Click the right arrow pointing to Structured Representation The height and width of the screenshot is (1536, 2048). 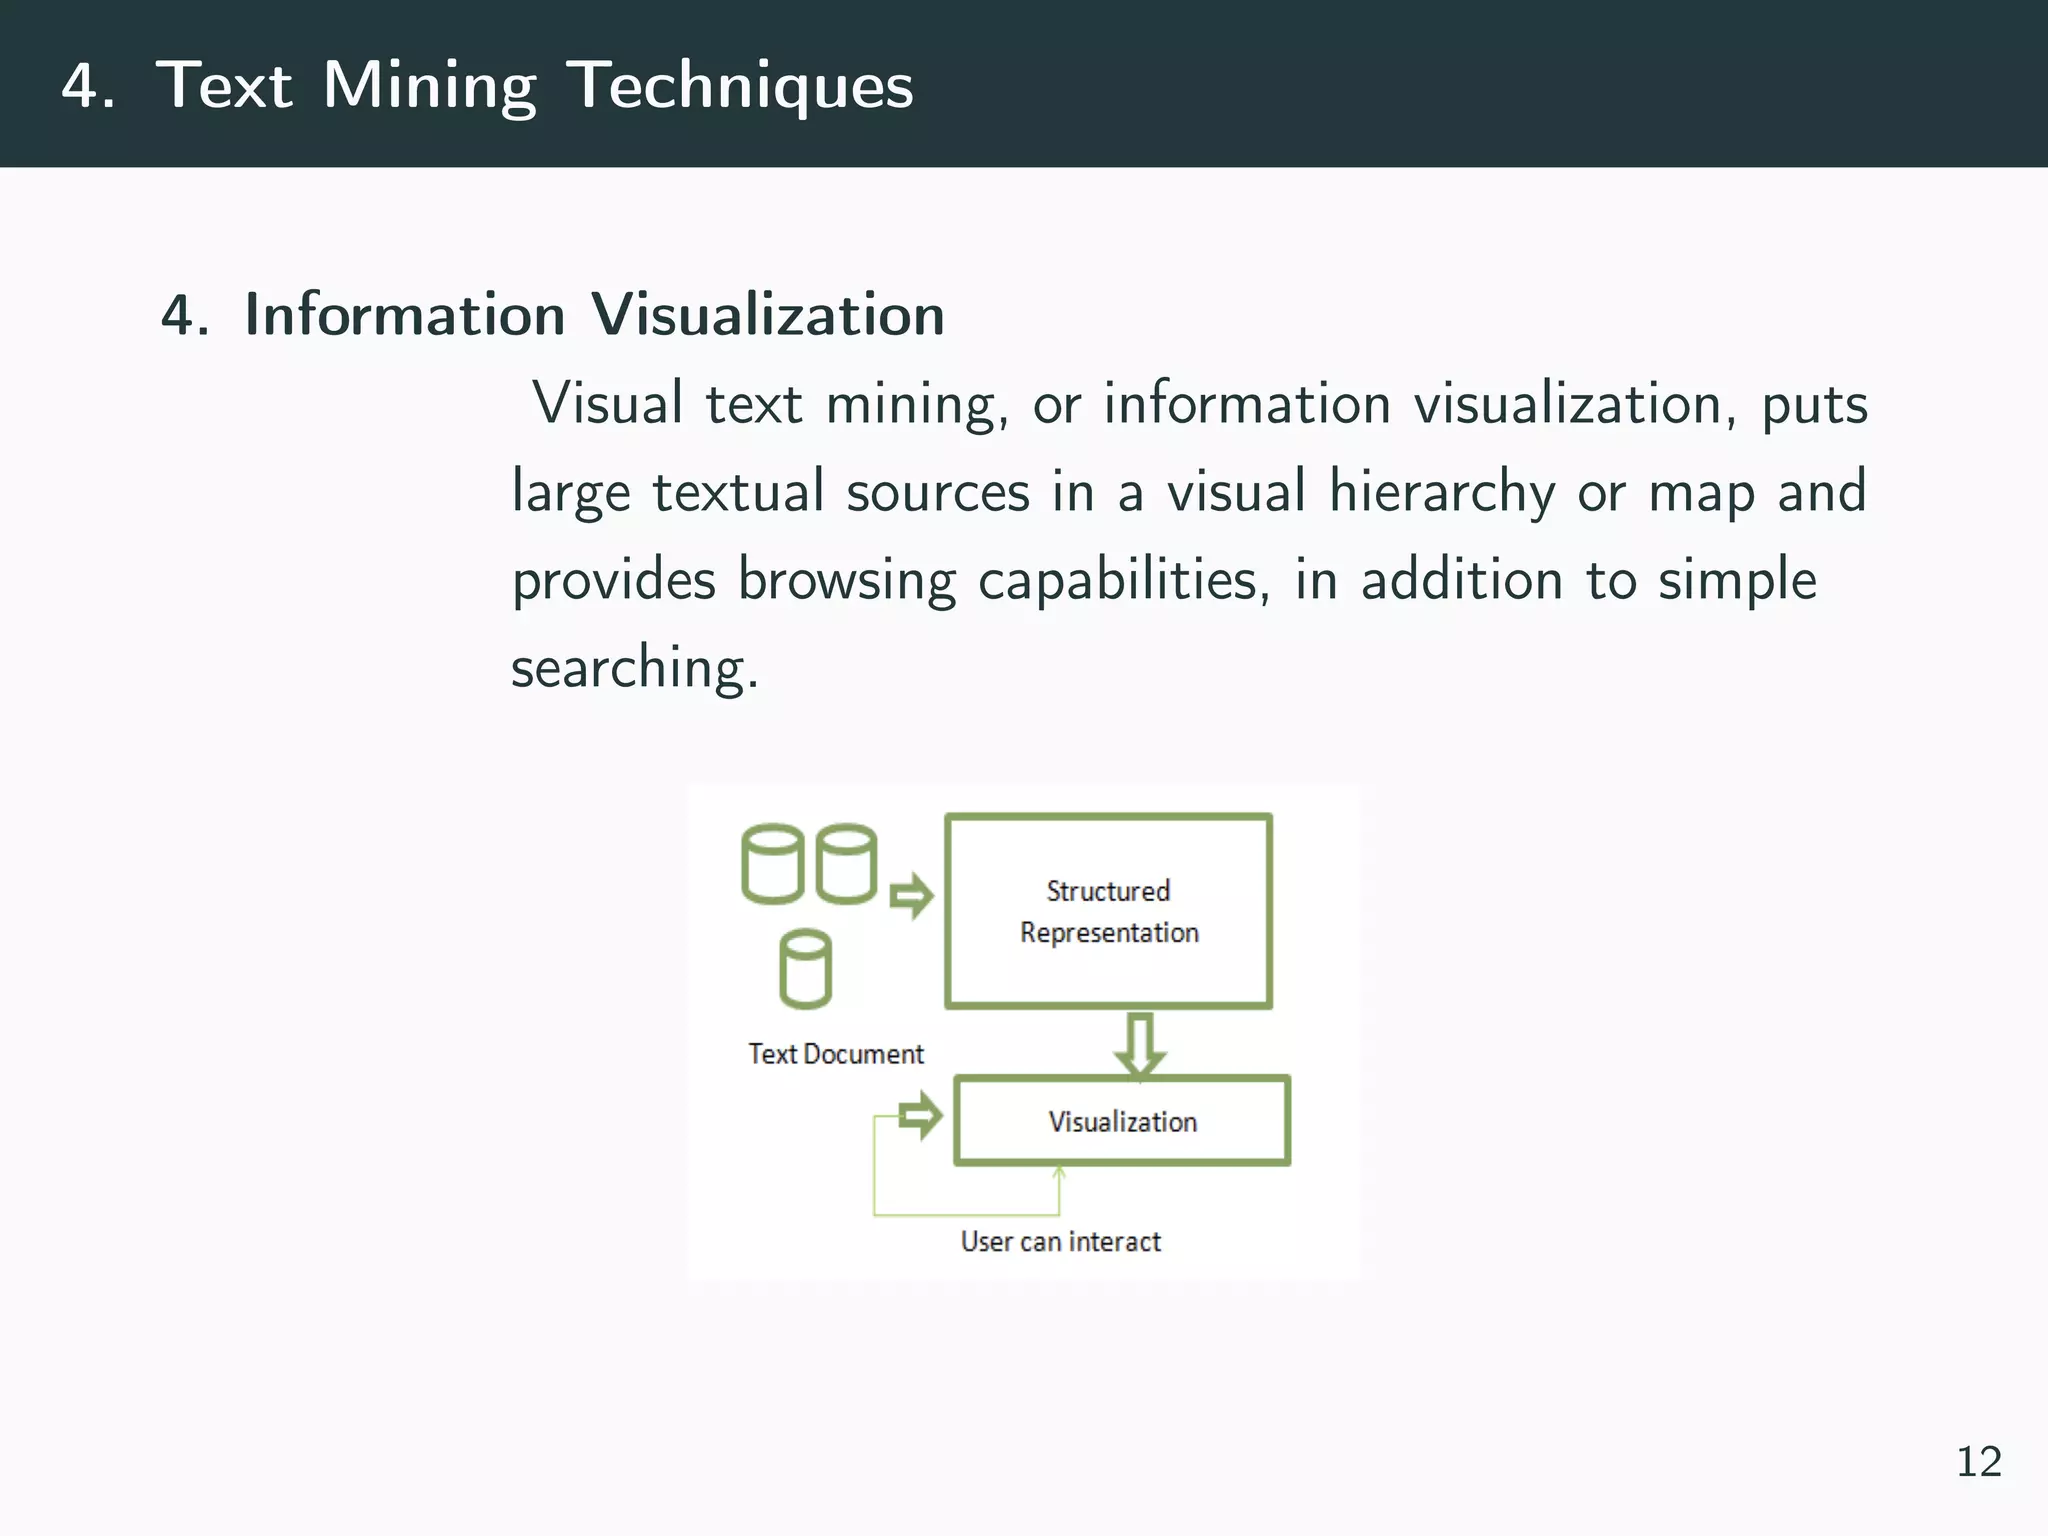coord(911,895)
